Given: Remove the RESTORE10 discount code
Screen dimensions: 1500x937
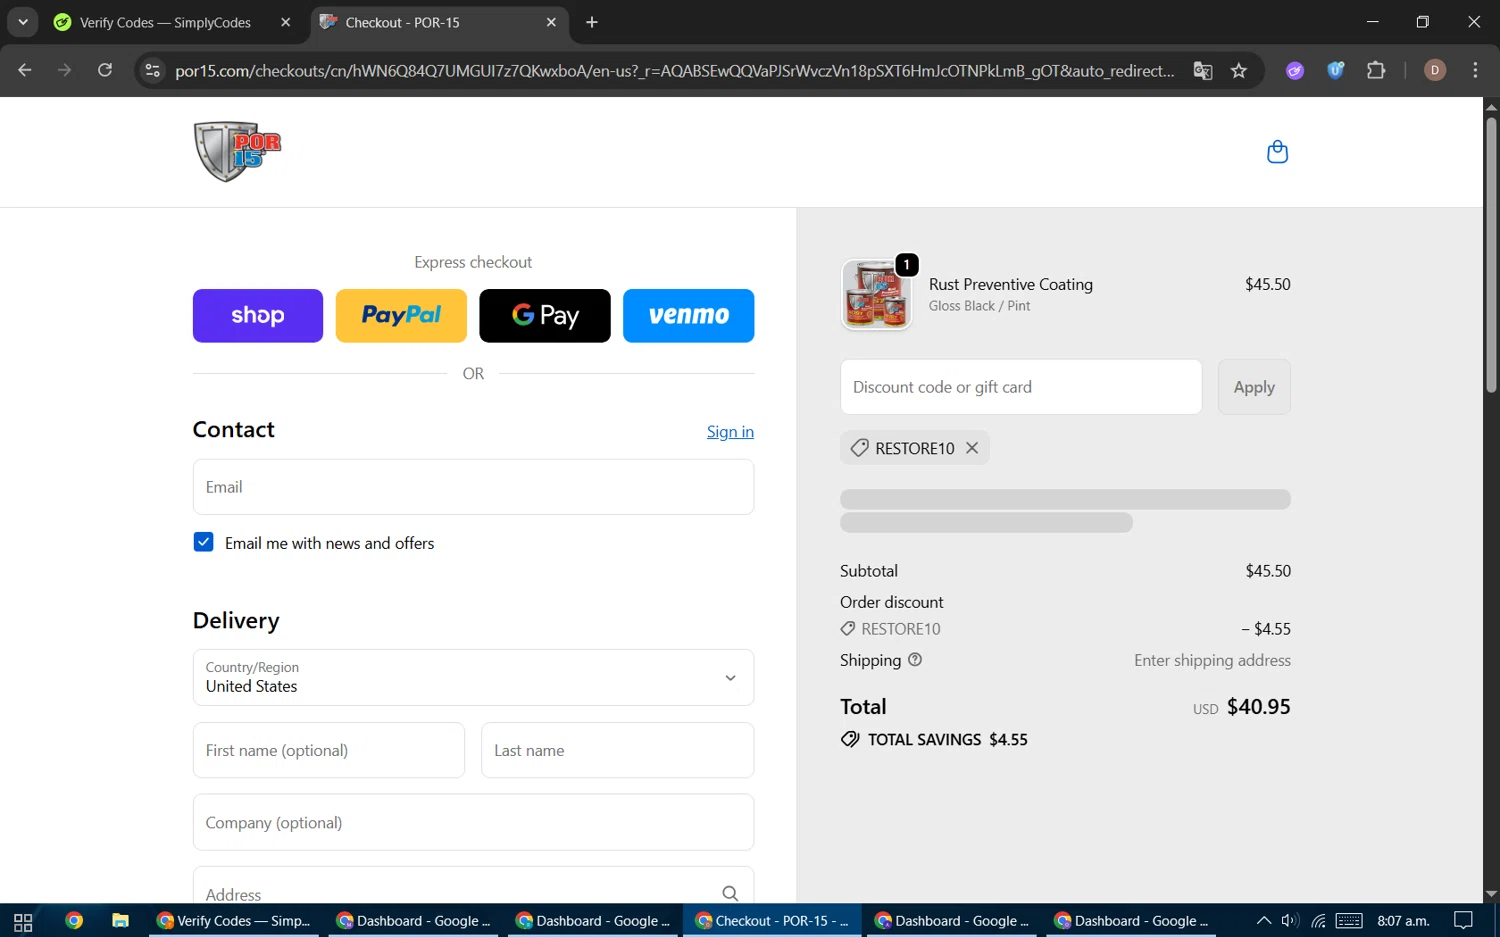Looking at the screenshot, I should 972,448.
